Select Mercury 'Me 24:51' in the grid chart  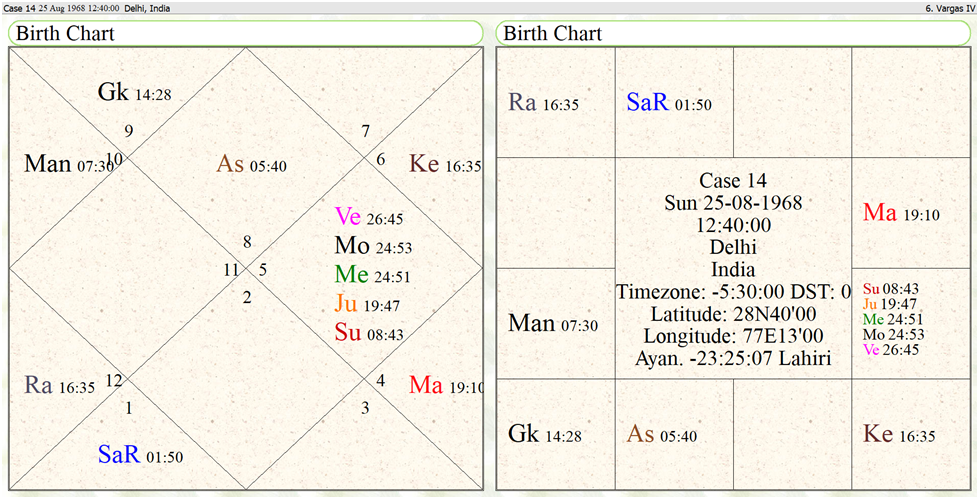coord(891,319)
